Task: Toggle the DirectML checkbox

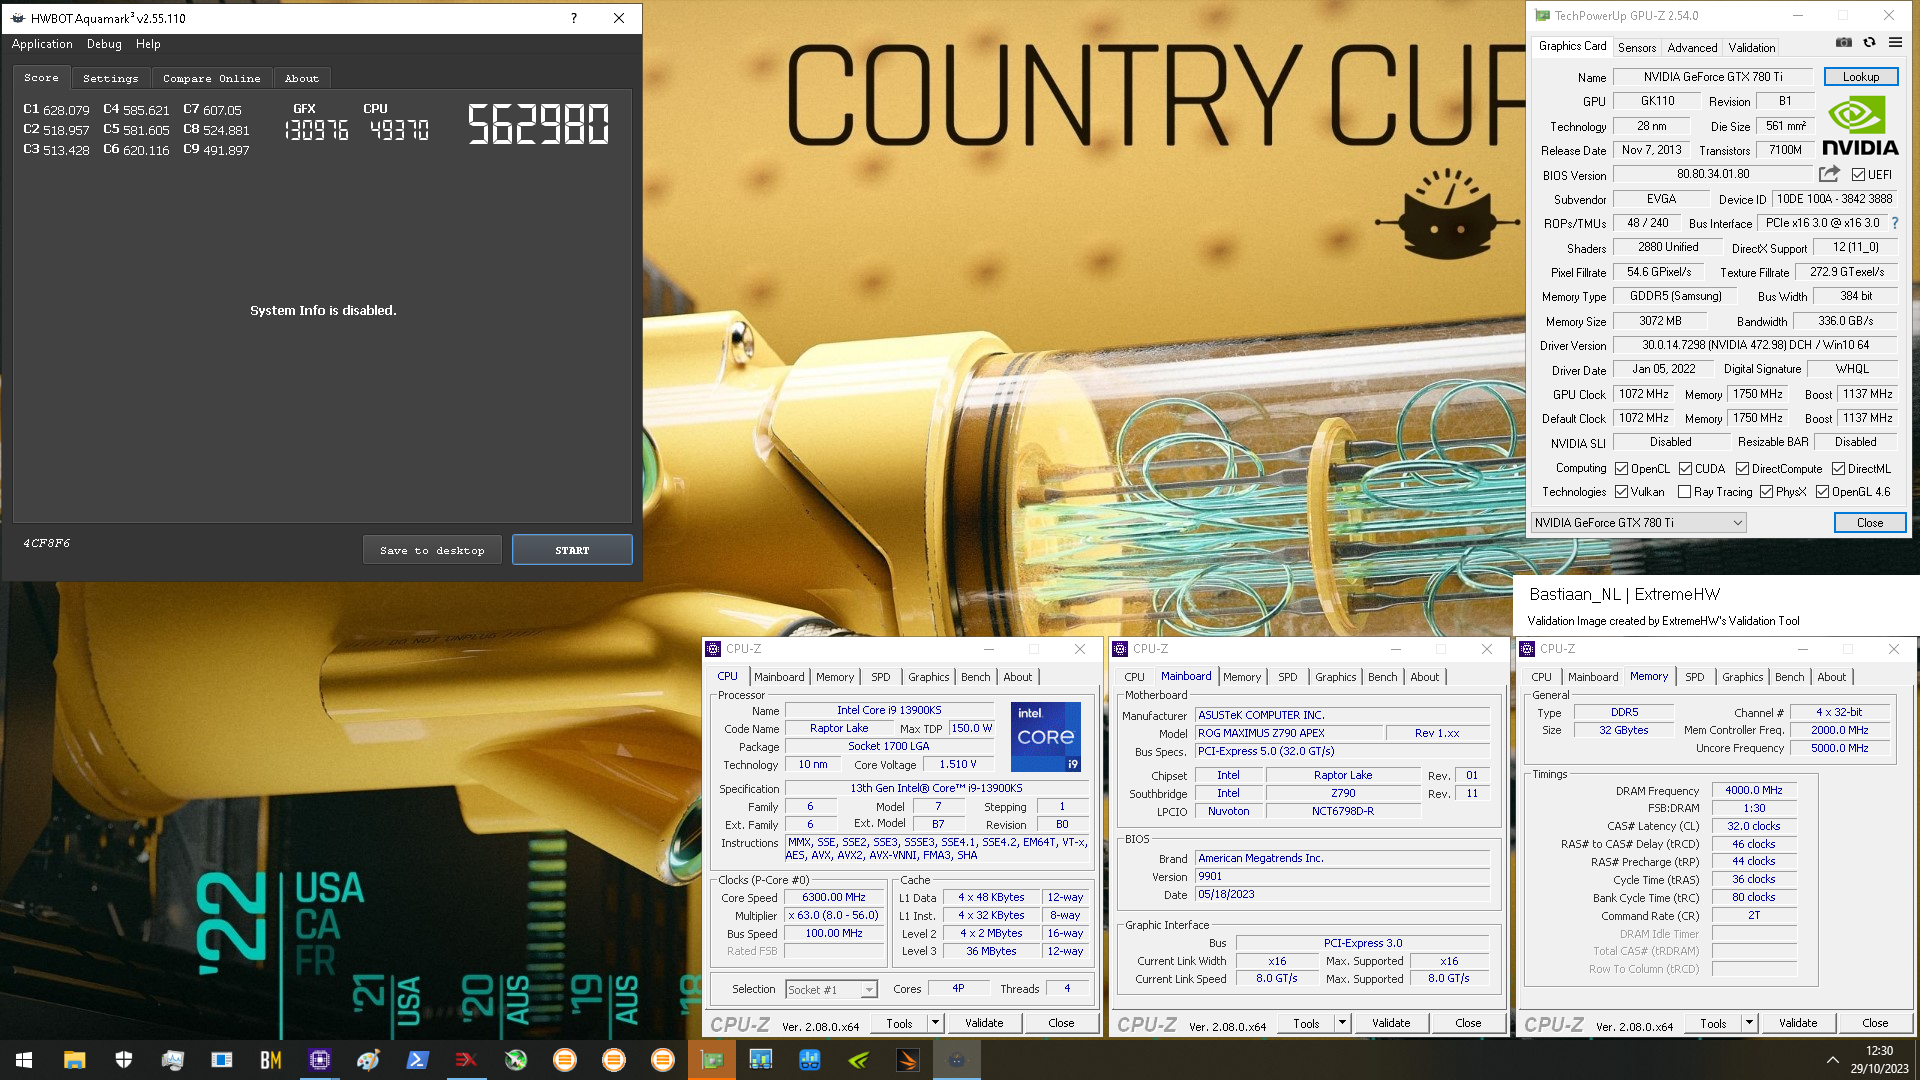Action: click(1838, 469)
